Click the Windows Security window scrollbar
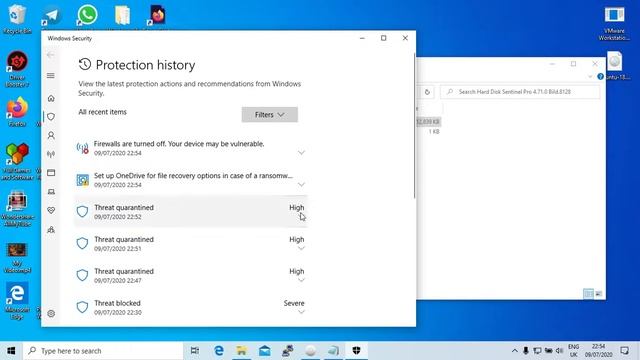The width and height of the screenshot is (640, 360). (414, 127)
